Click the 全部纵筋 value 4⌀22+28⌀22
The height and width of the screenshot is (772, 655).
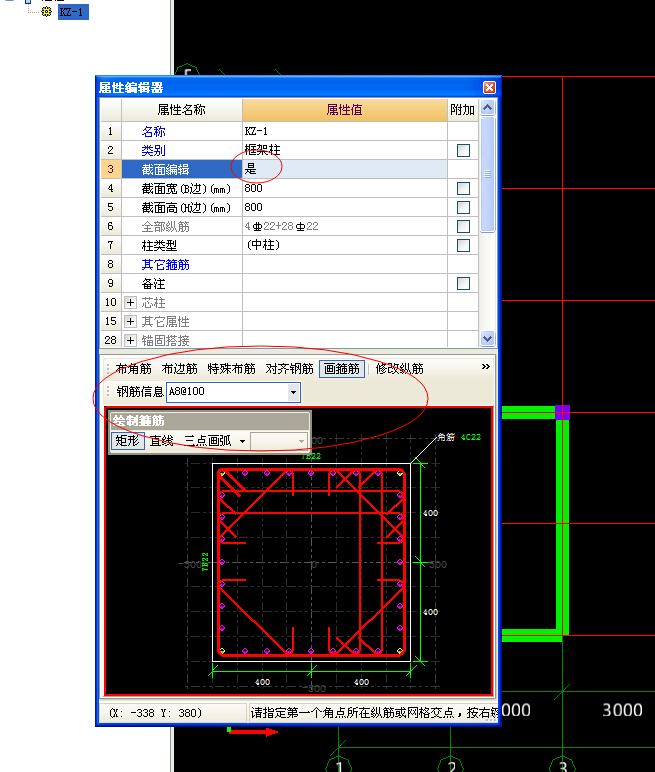345,226
